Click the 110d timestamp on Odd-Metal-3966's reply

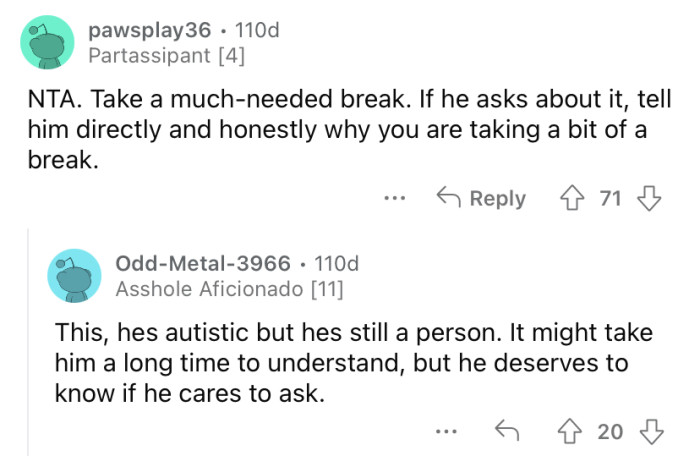tap(336, 264)
